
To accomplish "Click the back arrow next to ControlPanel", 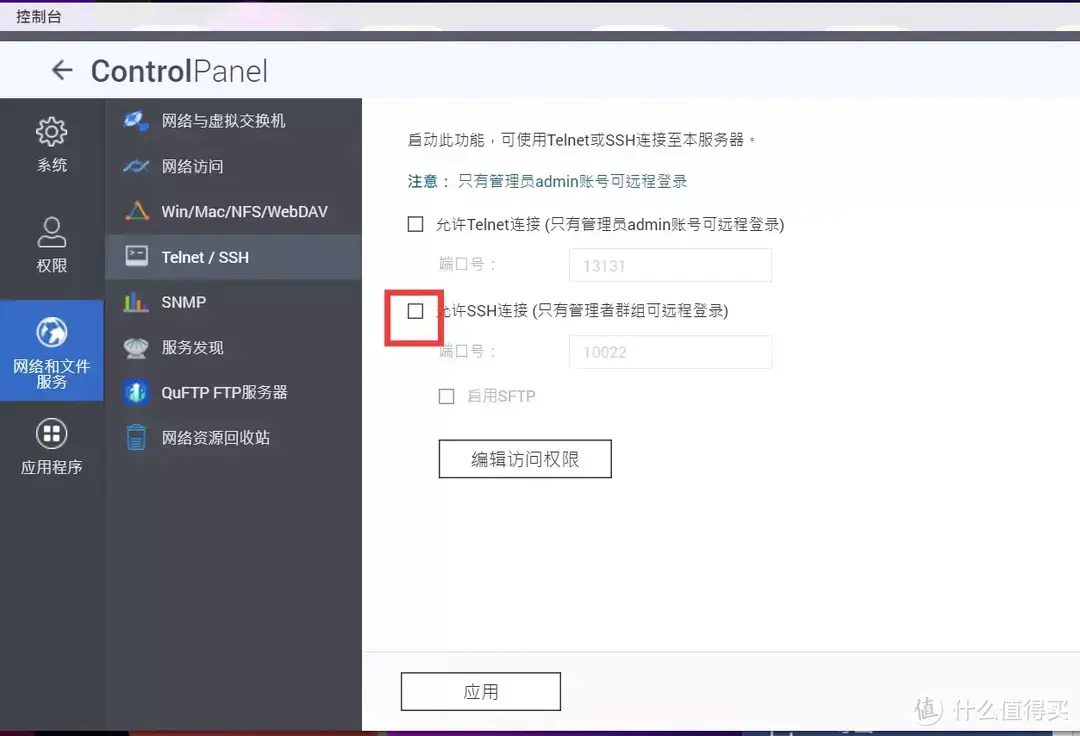I will pyautogui.click(x=61, y=70).
